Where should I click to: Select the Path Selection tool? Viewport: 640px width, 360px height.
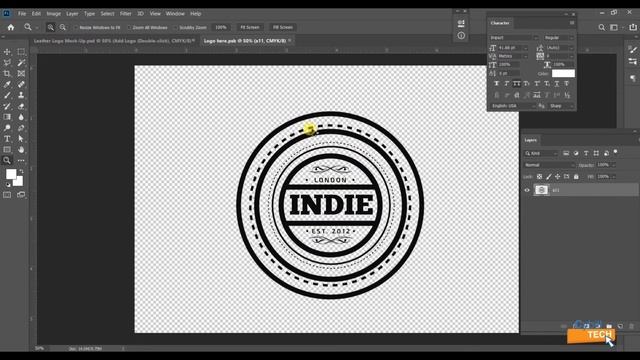(21, 139)
